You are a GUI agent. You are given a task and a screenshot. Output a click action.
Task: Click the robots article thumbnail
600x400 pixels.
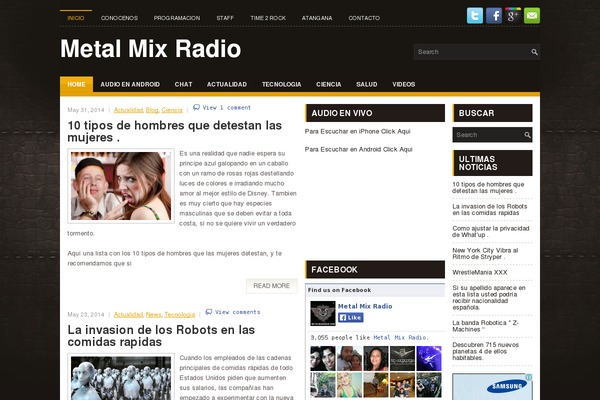[121, 377]
